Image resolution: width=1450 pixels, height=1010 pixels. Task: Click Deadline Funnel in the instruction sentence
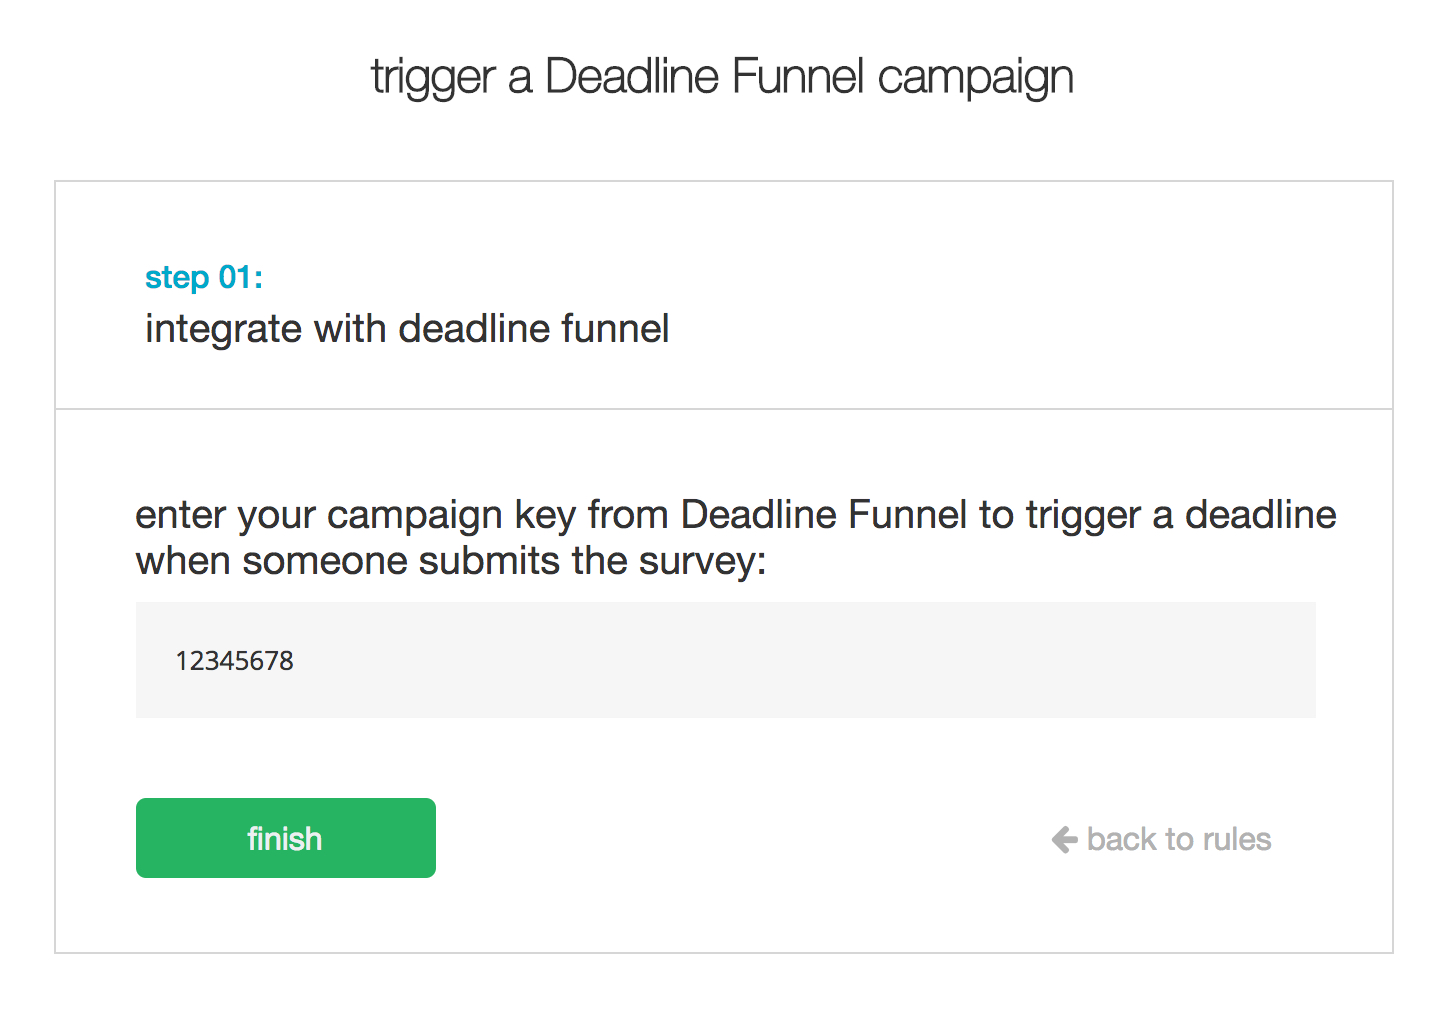pos(823,515)
